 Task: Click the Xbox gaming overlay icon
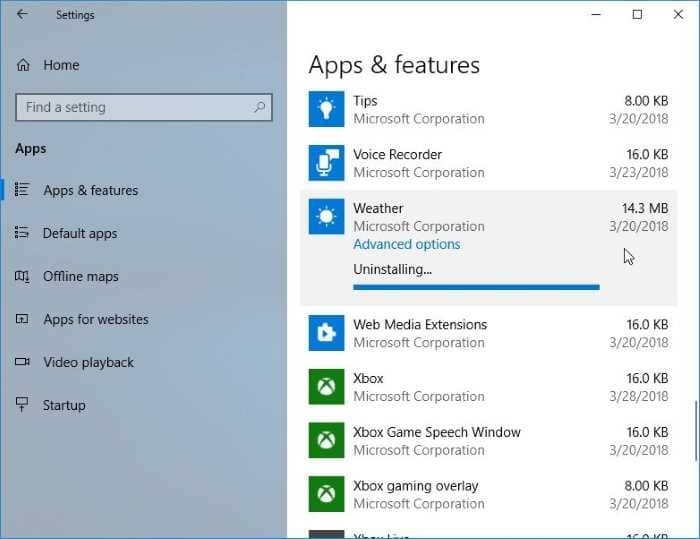(326, 495)
